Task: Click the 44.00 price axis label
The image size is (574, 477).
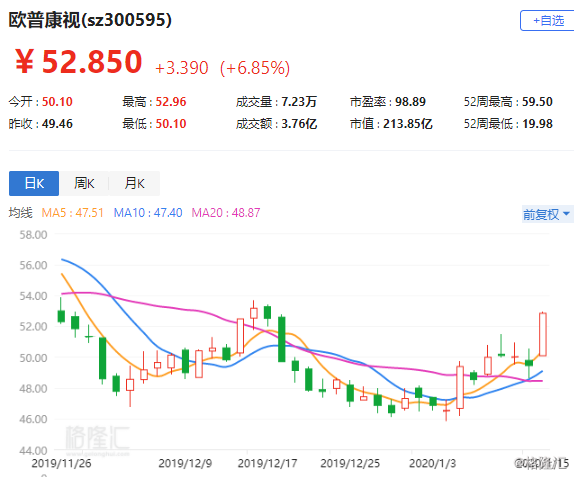Action: tap(33, 450)
